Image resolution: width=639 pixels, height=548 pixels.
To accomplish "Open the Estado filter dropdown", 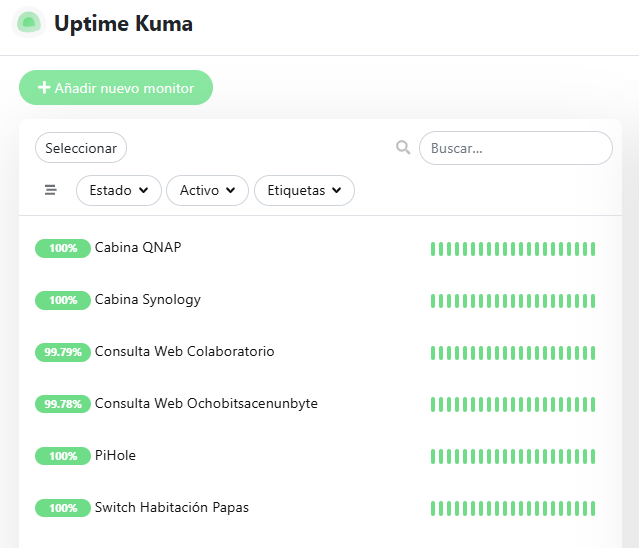I will point(118,190).
